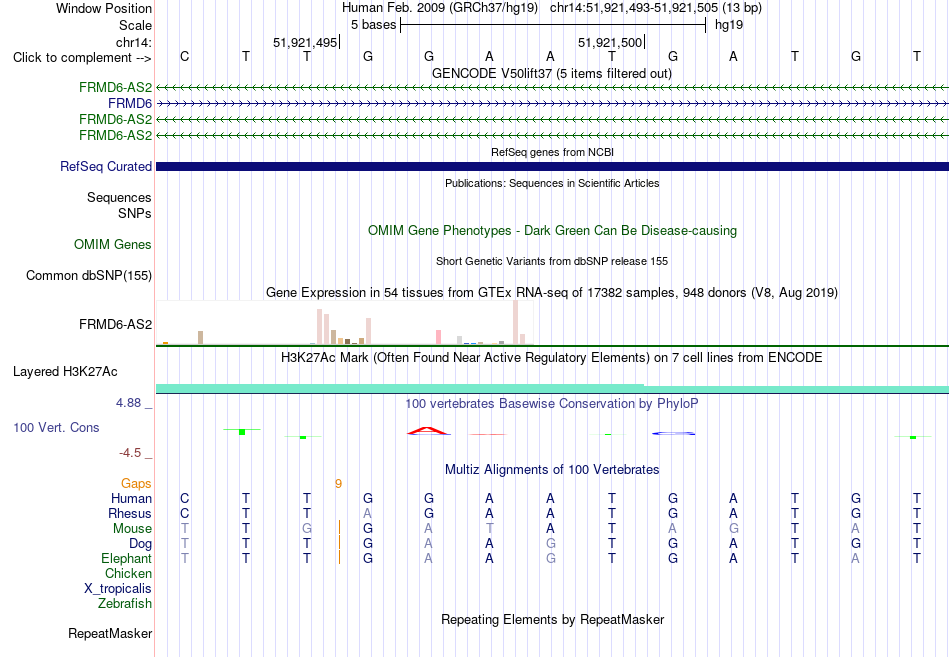Open the Layered H3K27Ac track label

65,372
